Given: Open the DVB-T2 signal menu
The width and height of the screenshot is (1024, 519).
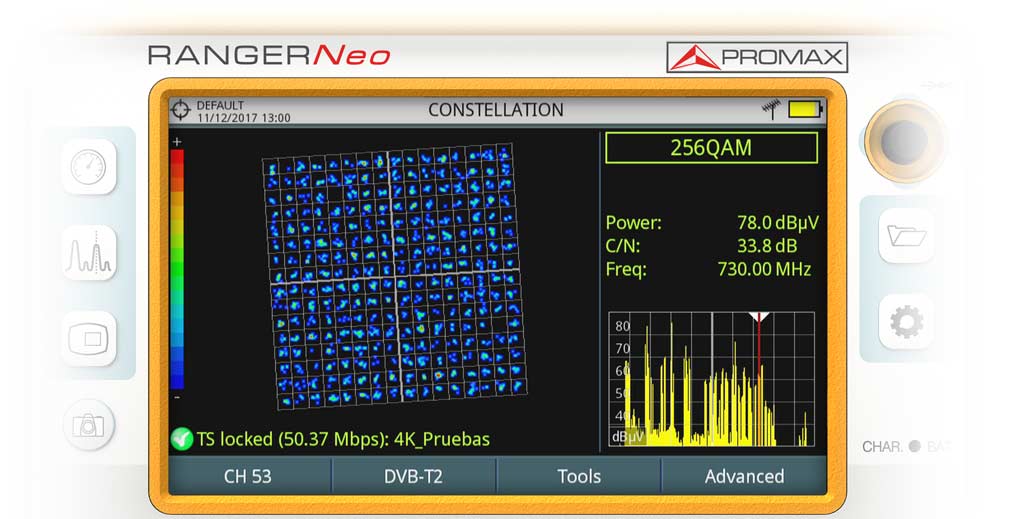Looking at the screenshot, I should click(x=413, y=476).
